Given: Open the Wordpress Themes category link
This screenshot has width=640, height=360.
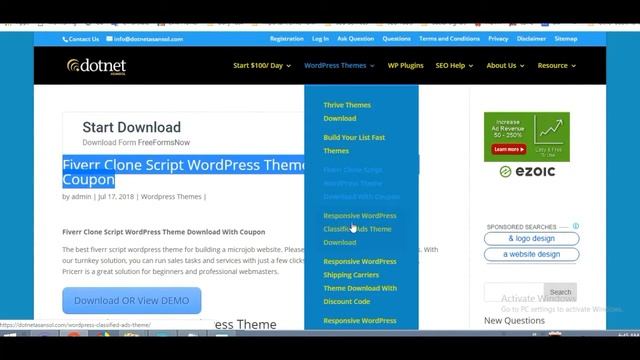Looking at the screenshot, I should coord(171,197).
